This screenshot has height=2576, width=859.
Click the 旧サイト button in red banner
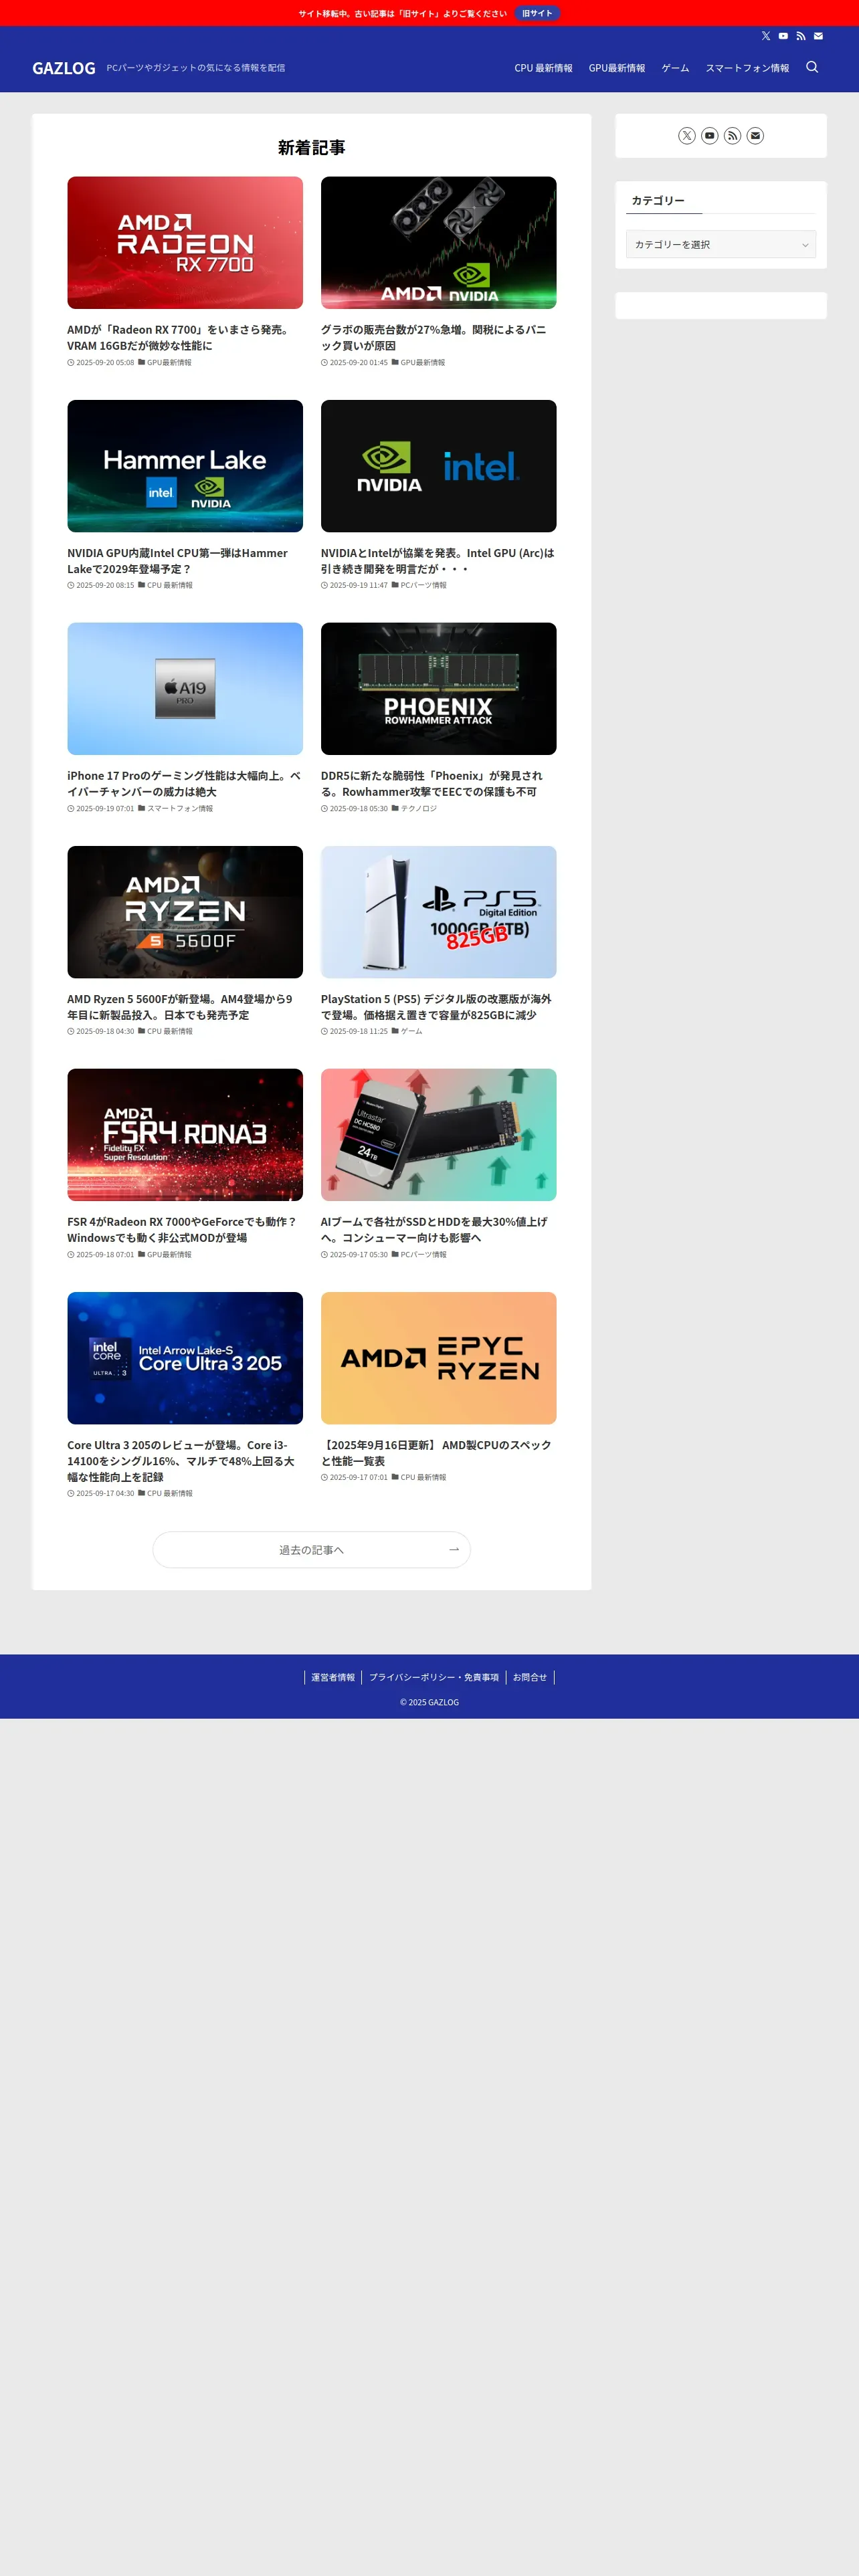pyautogui.click(x=537, y=13)
